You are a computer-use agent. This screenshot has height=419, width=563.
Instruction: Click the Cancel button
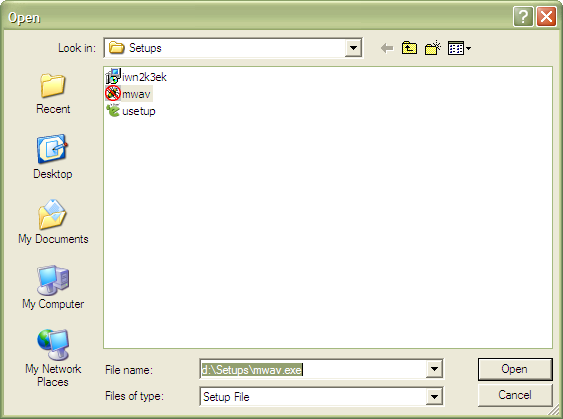coord(515,395)
